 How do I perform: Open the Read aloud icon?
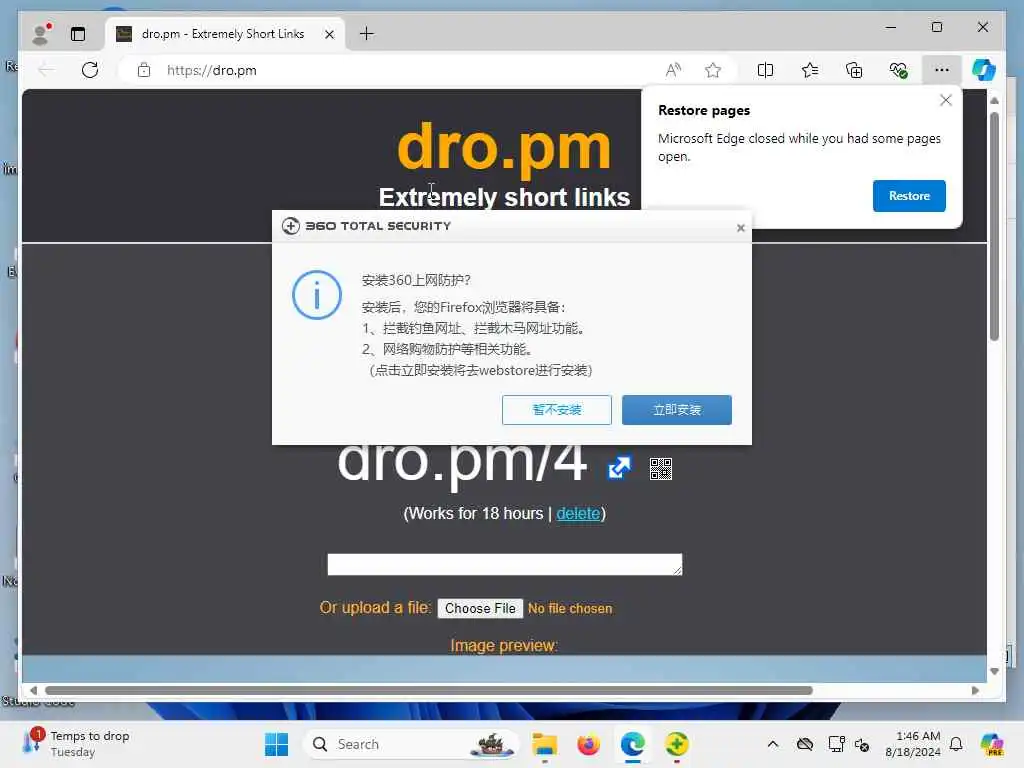click(673, 70)
